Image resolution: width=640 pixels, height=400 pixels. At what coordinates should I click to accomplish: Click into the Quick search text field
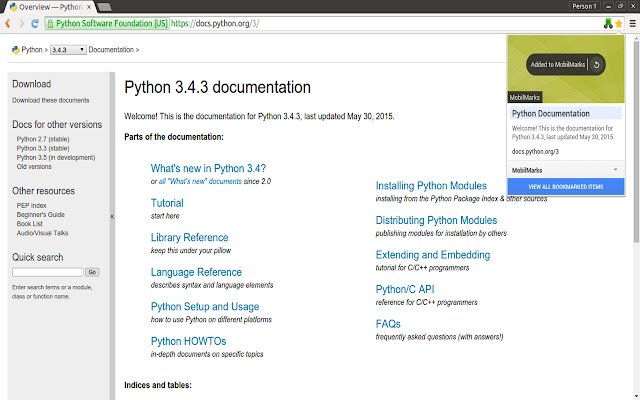pyautogui.click(x=47, y=272)
